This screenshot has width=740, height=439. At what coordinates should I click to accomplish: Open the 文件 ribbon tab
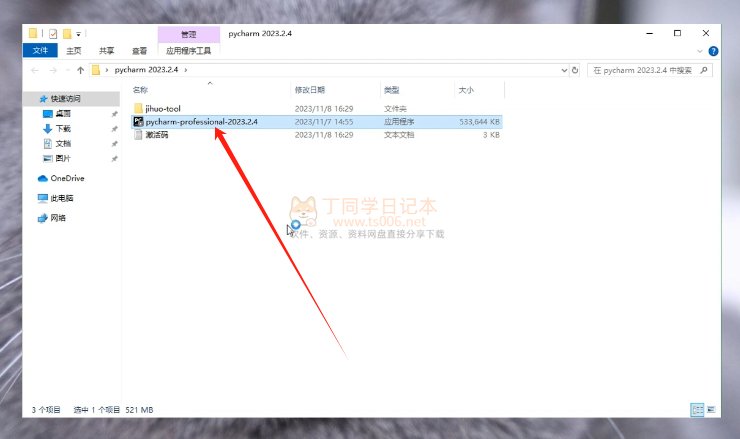[40, 51]
